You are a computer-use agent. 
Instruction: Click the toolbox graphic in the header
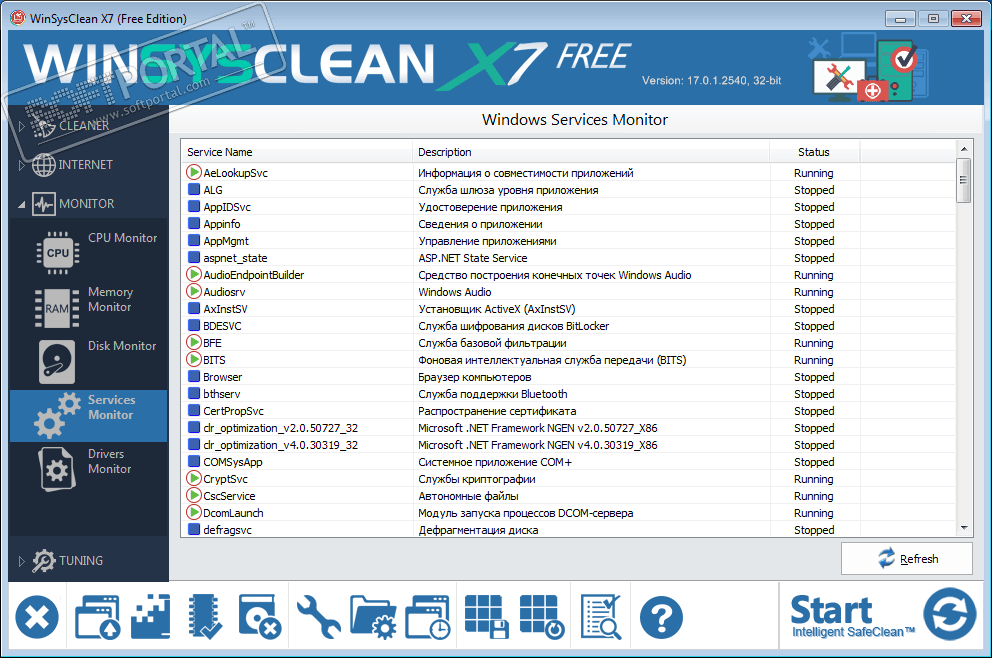867,68
